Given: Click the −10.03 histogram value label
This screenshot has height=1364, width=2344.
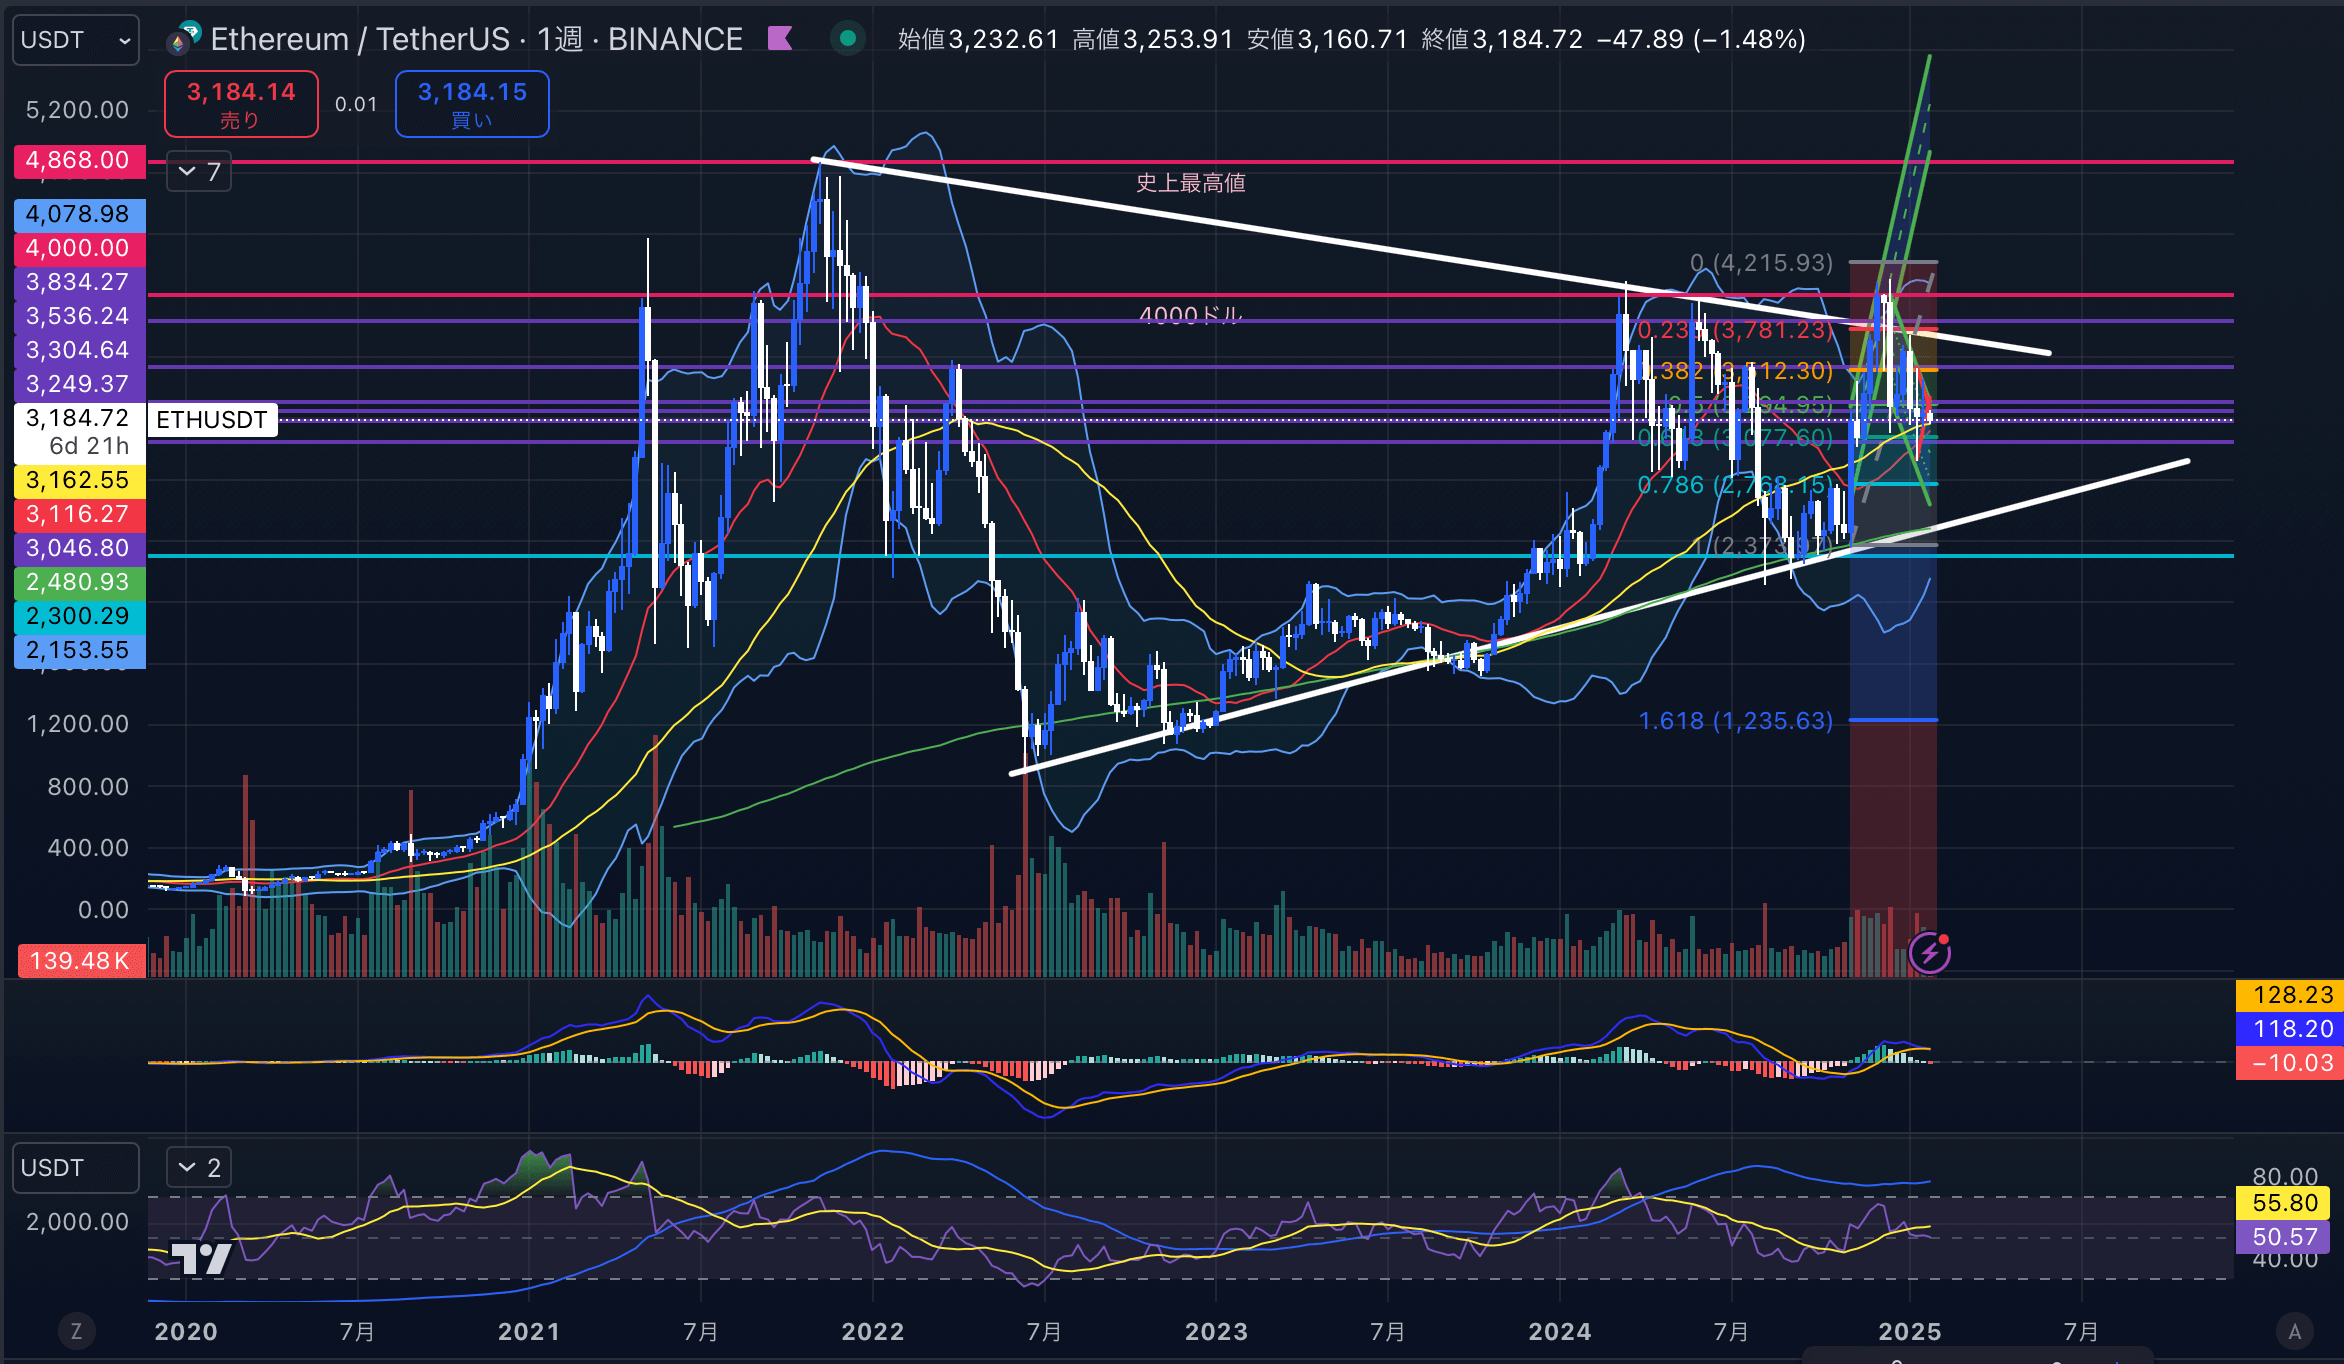Looking at the screenshot, I should pos(2291,1063).
